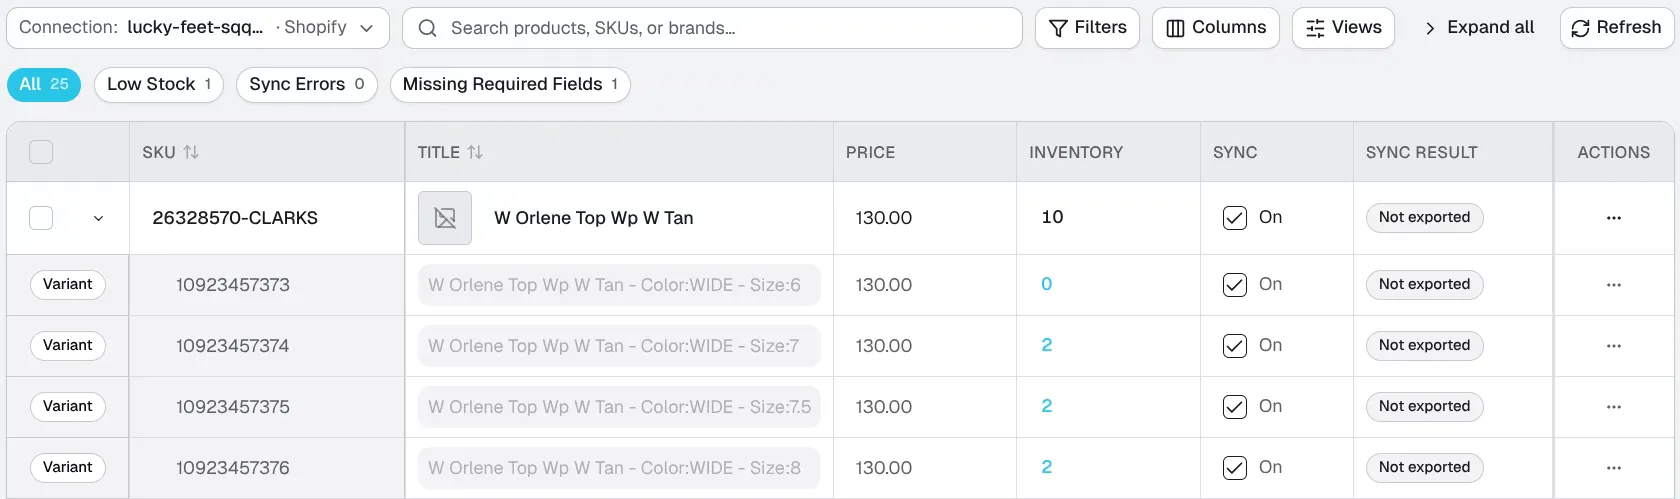Screen dimensions: 1680x499
Task: Open the Filters button
Action: coord(1087,28)
